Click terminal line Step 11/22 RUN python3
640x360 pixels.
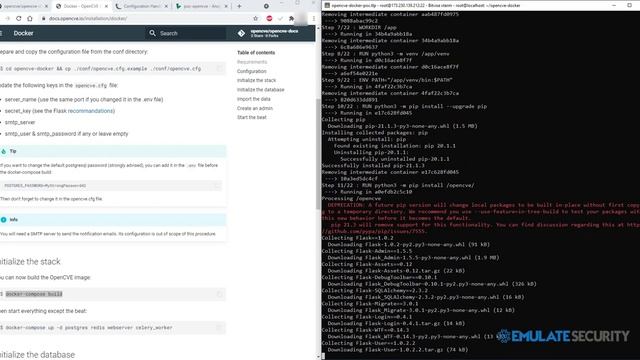[x=398, y=185]
